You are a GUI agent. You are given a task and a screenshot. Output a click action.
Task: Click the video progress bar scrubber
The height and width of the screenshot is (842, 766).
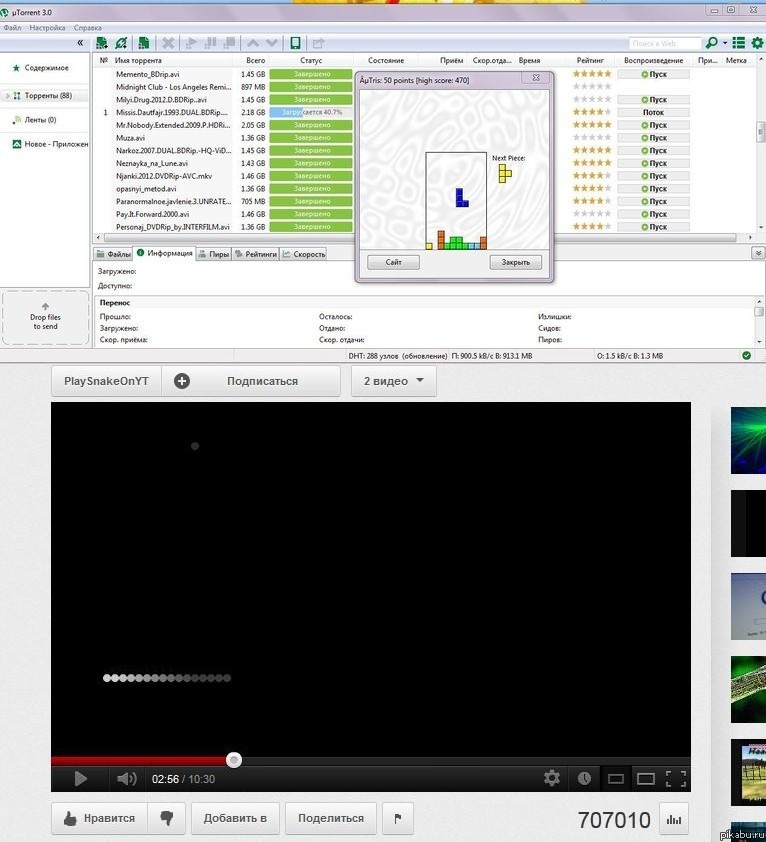(x=234, y=760)
